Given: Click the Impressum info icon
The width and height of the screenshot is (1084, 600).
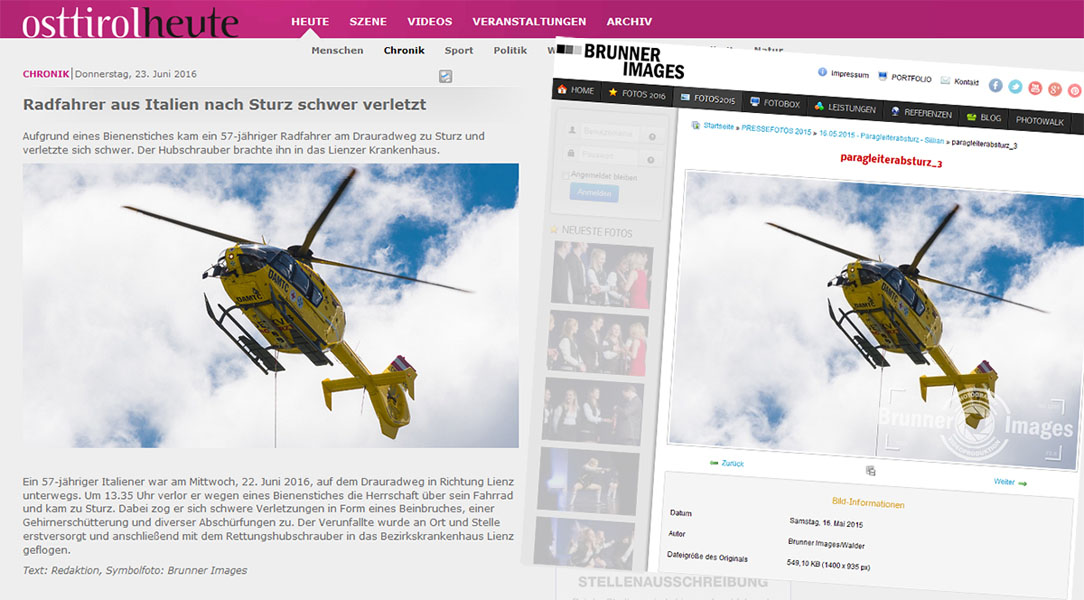Looking at the screenshot, I should coord(822,72).
